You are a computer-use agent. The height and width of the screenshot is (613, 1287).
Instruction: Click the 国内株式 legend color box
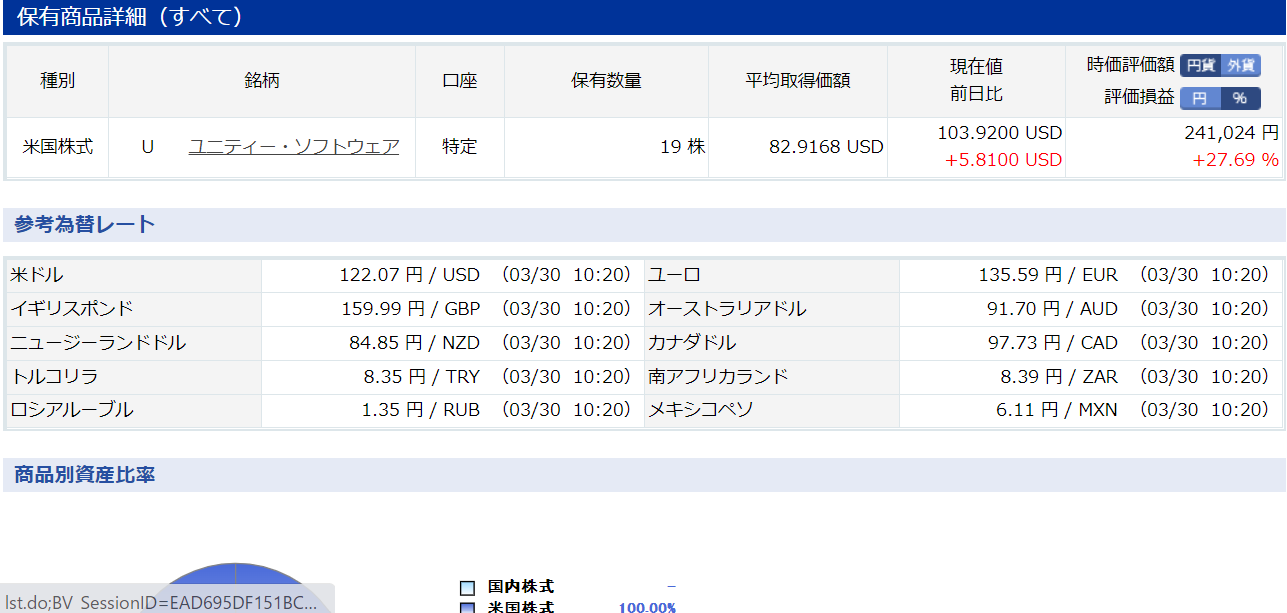point(467,588)
